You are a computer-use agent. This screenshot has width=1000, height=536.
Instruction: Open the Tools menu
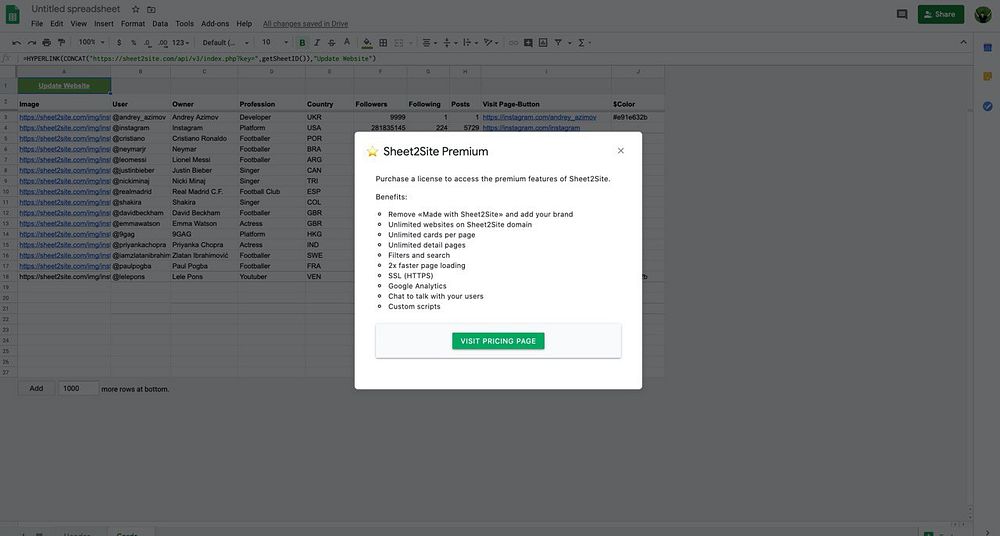tap(184, 24)
